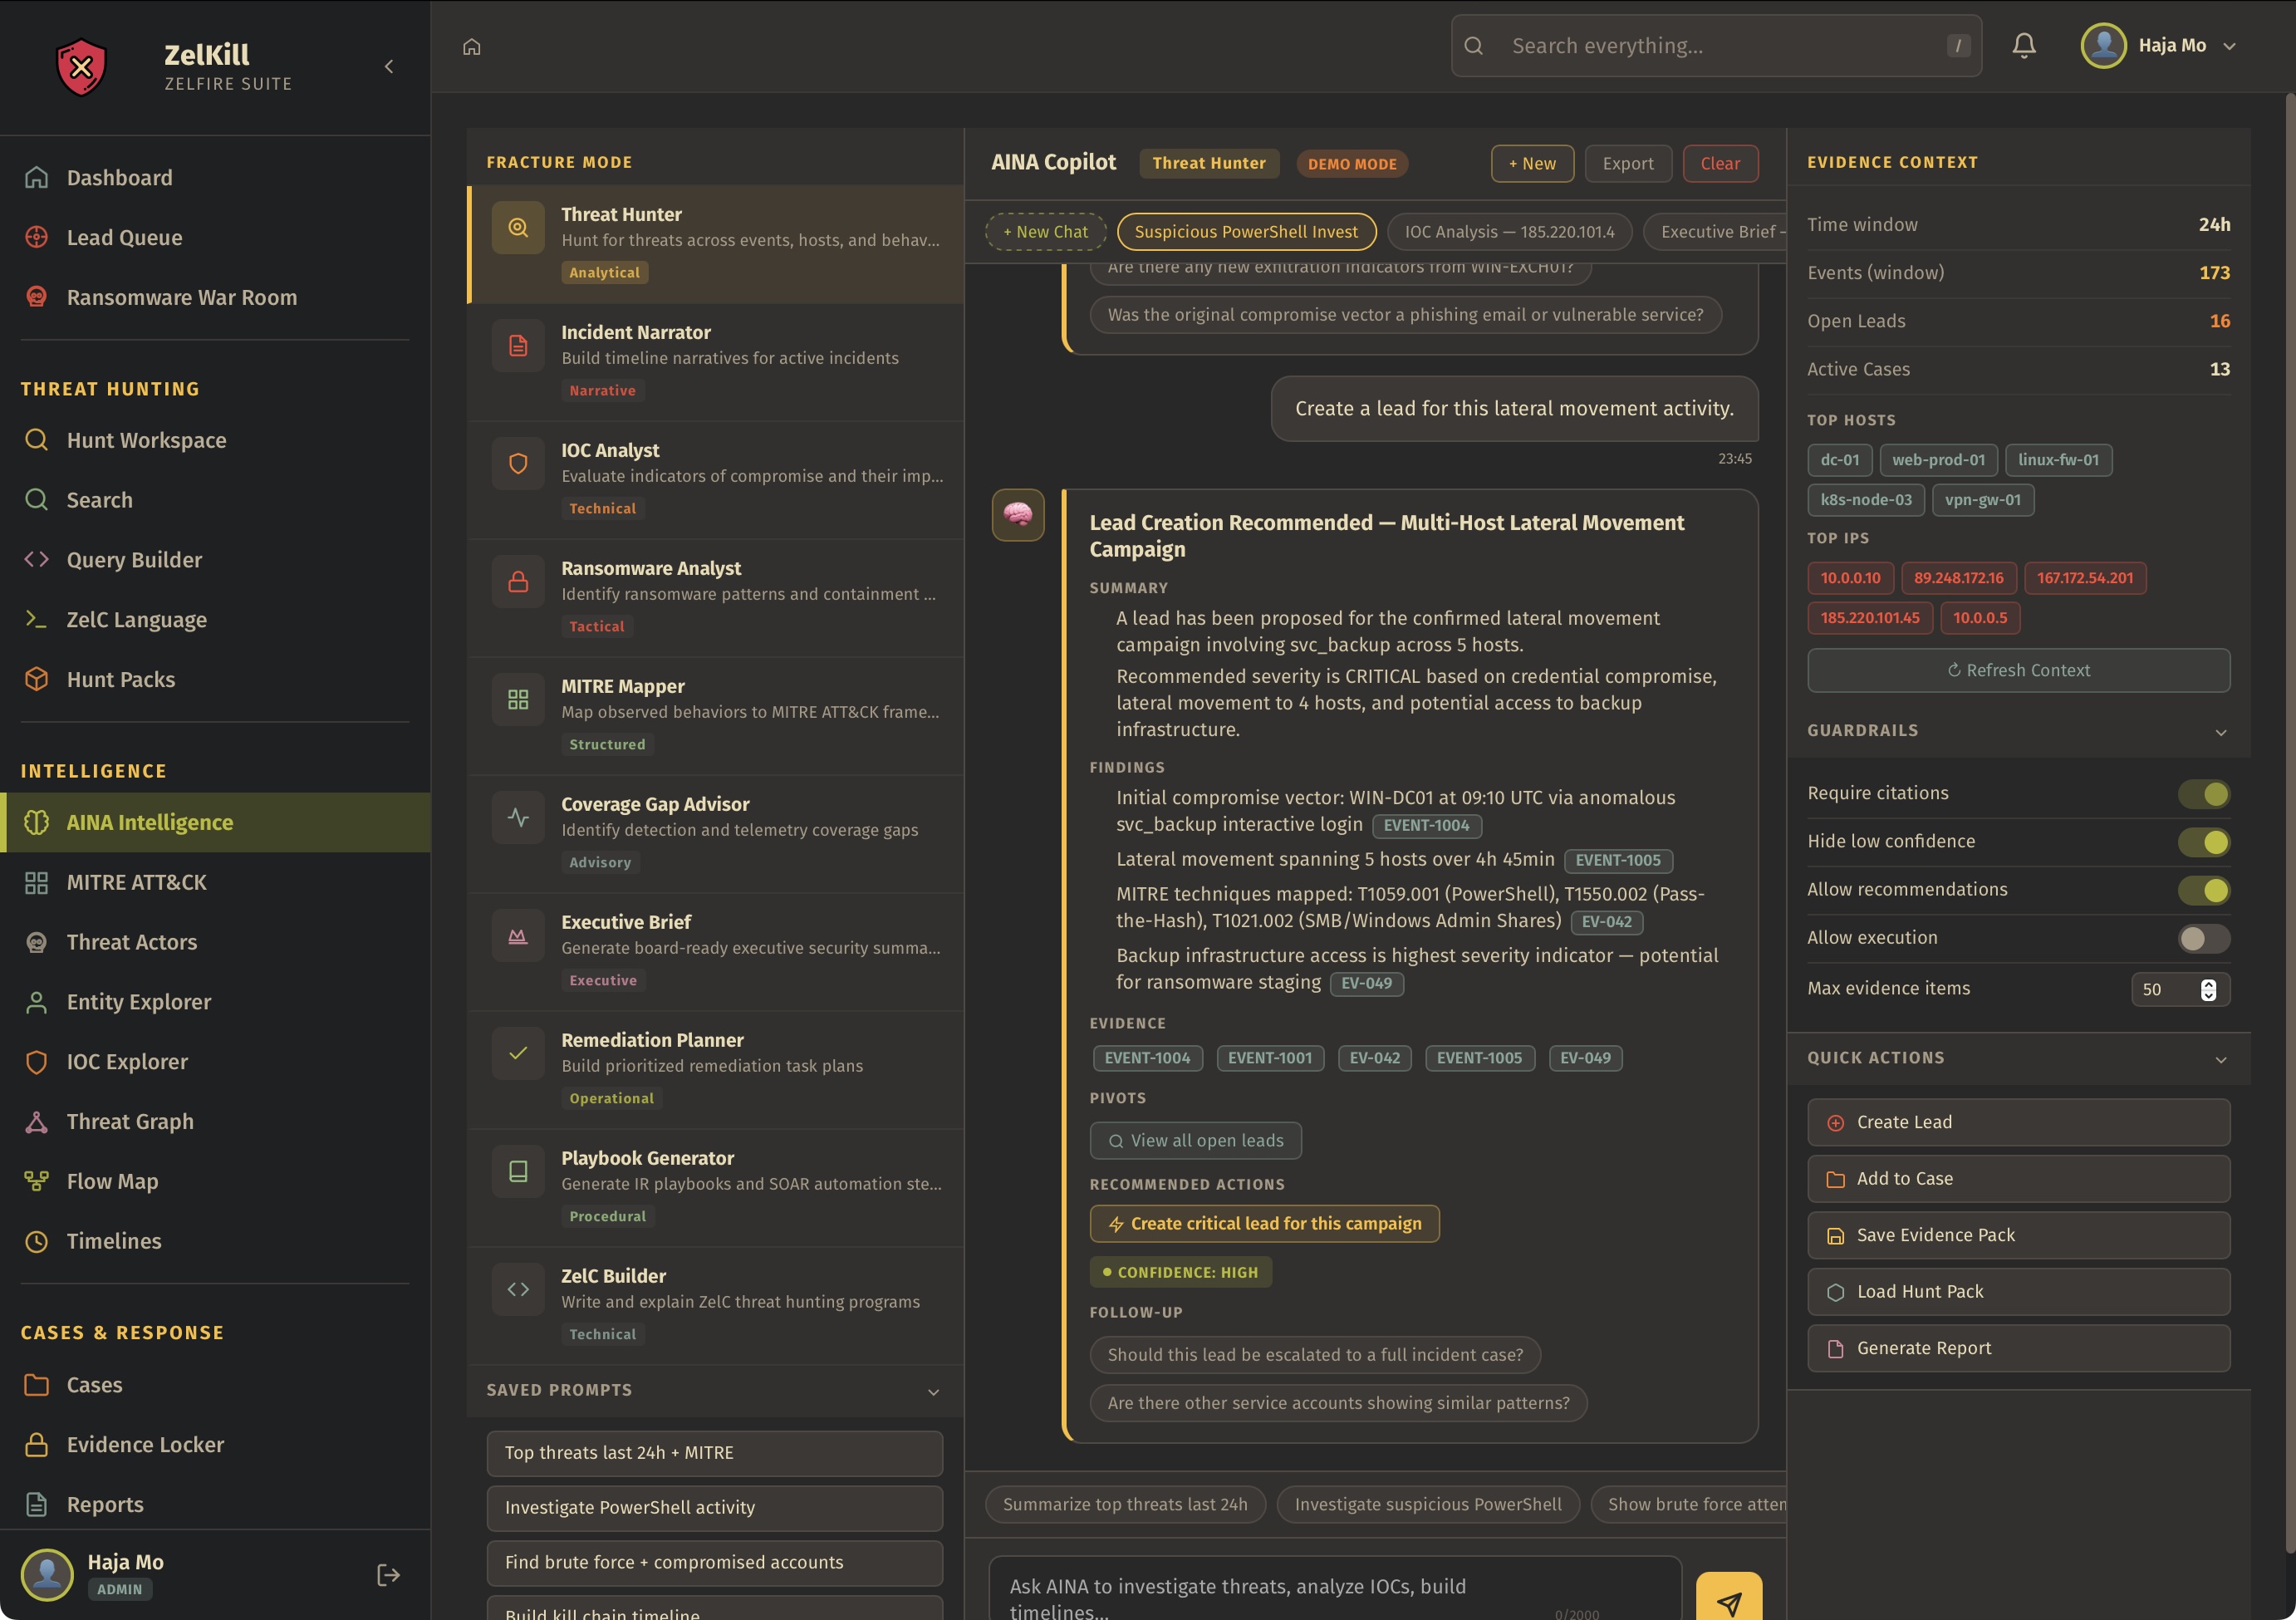Open Ransomware War Room menu item
The image size is (2296, 1620).
(x=182, y=297)
